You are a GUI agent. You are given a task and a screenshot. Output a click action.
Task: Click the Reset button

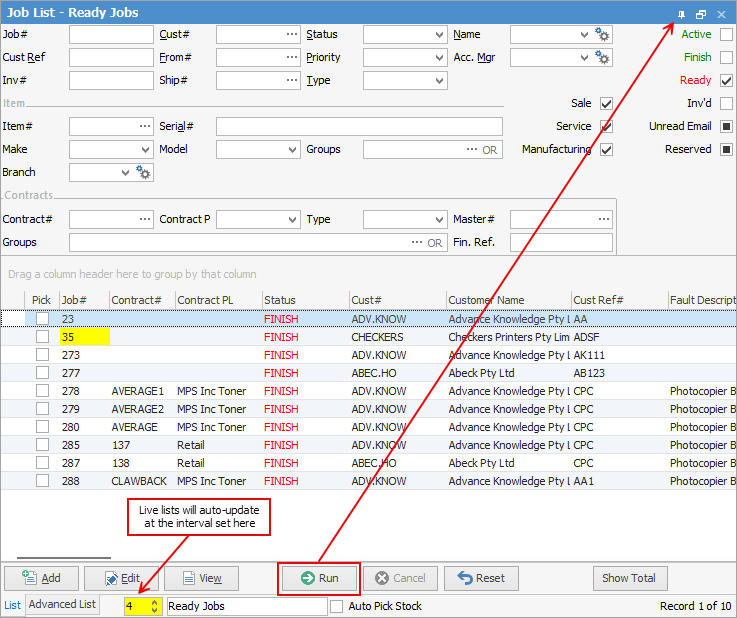point(481,578)
